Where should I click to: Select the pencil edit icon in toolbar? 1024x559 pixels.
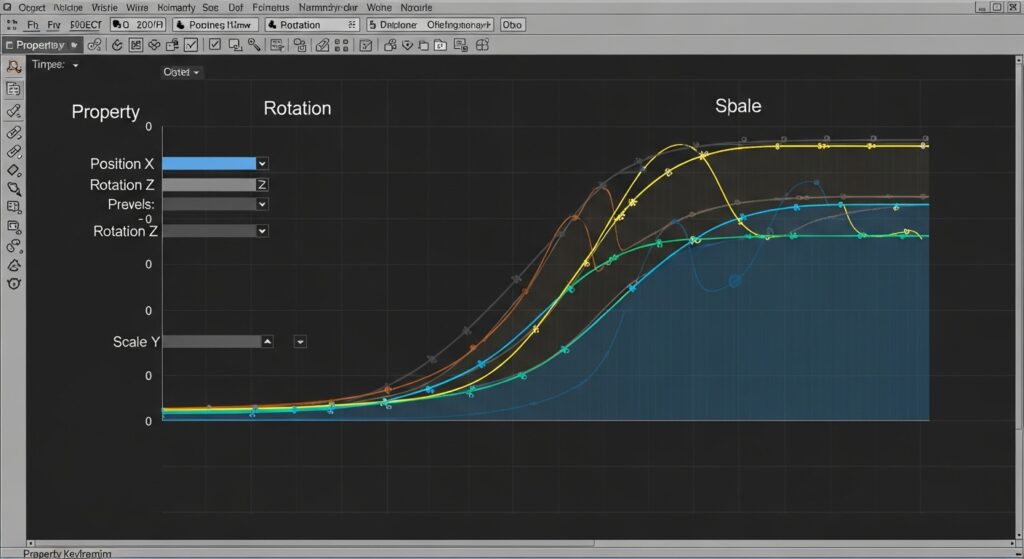pos(322,45)
